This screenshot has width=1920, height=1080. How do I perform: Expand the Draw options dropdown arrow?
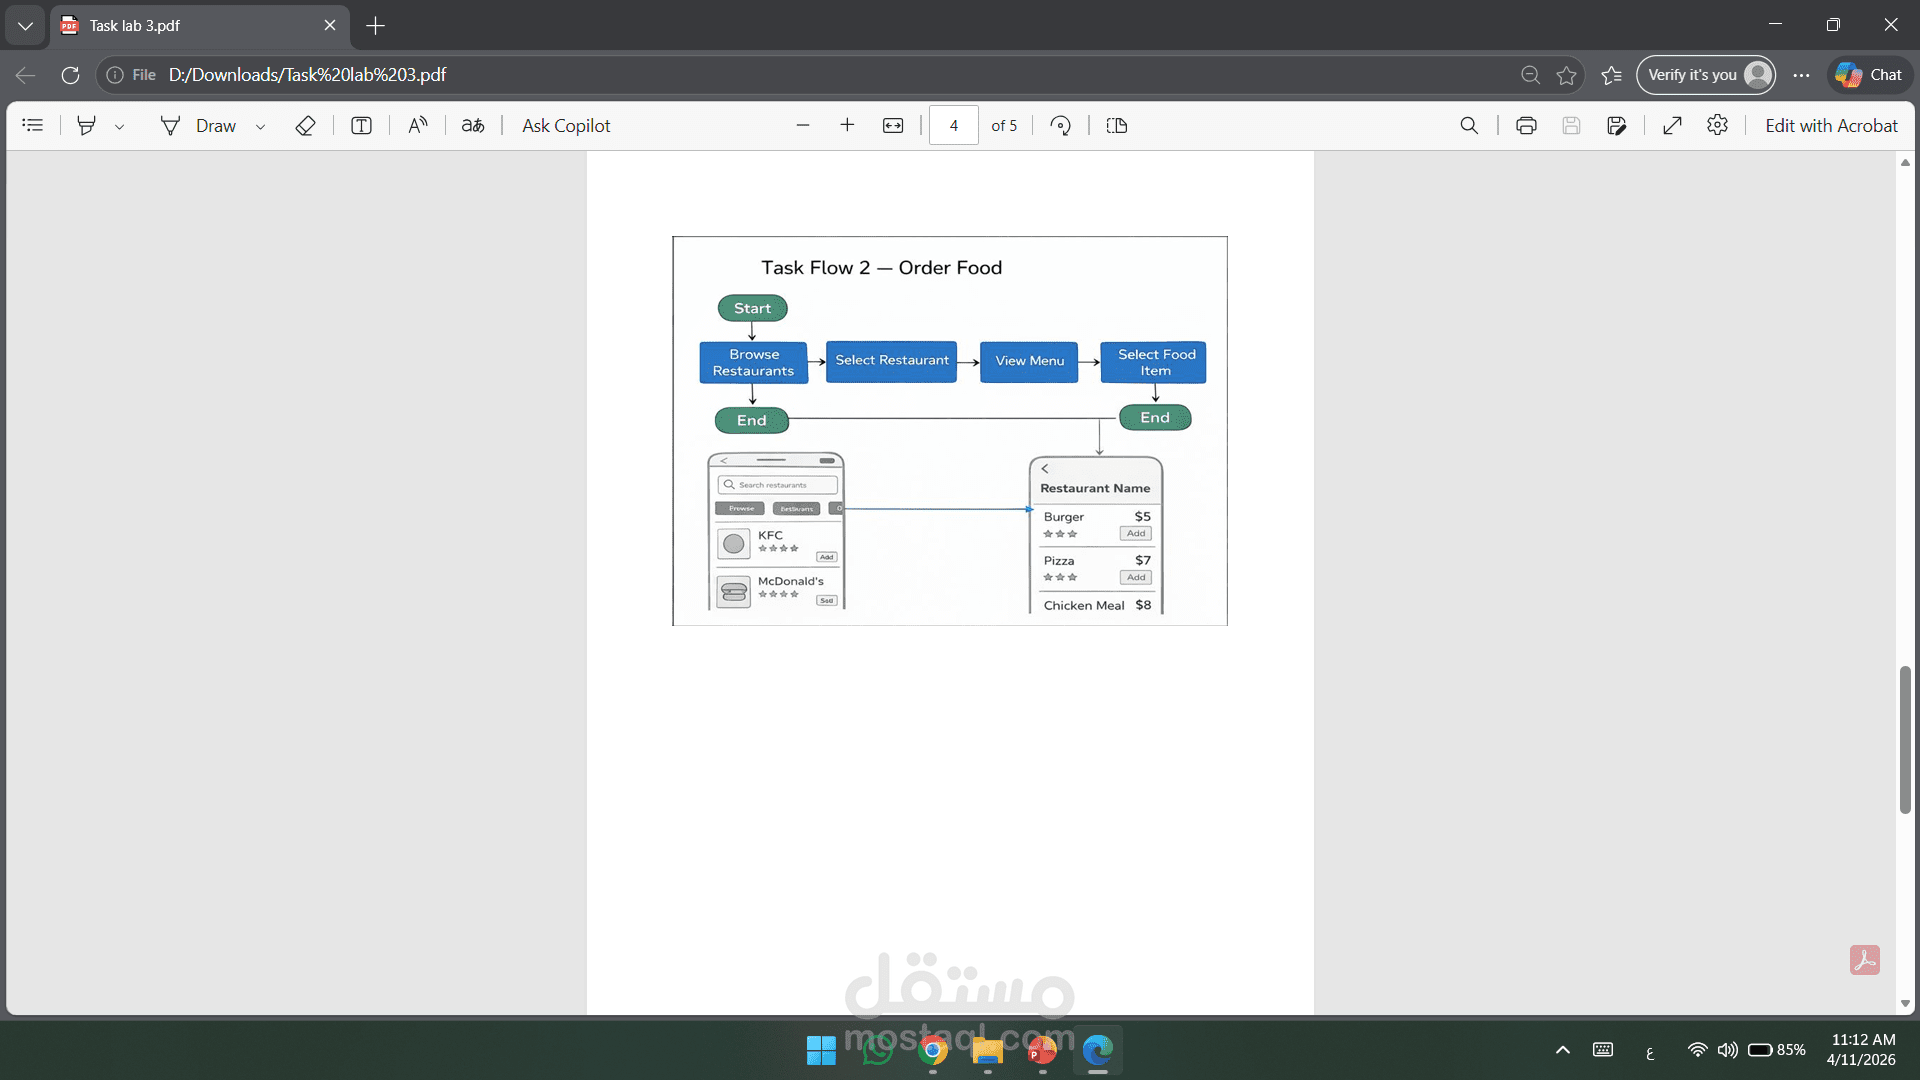tap(260, 127)
